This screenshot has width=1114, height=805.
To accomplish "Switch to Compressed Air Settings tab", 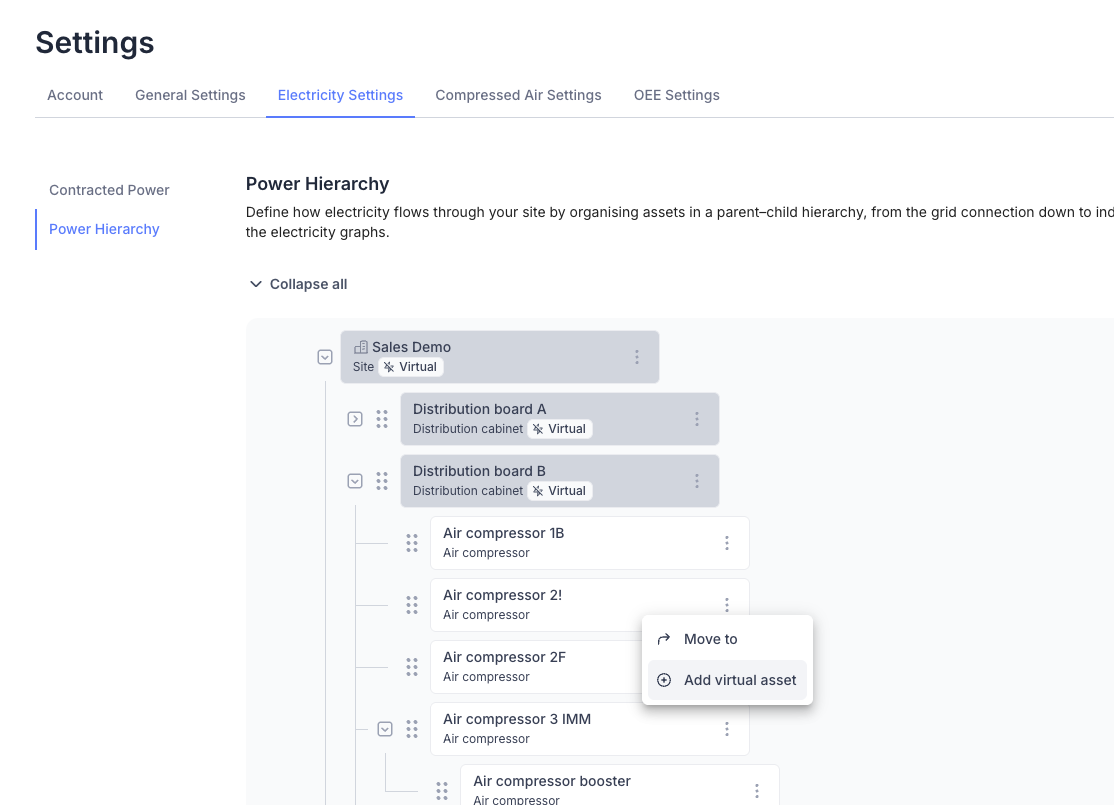I will [x=518, y=95].
